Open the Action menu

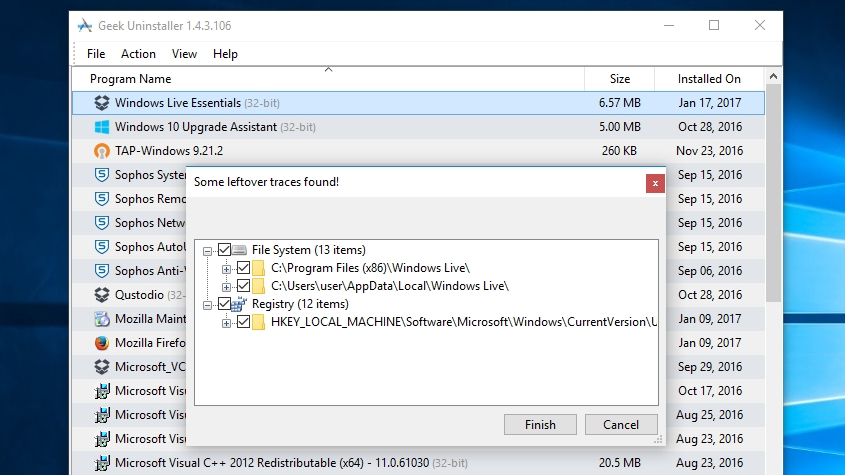pyautogui.click(x=138, y=54)
